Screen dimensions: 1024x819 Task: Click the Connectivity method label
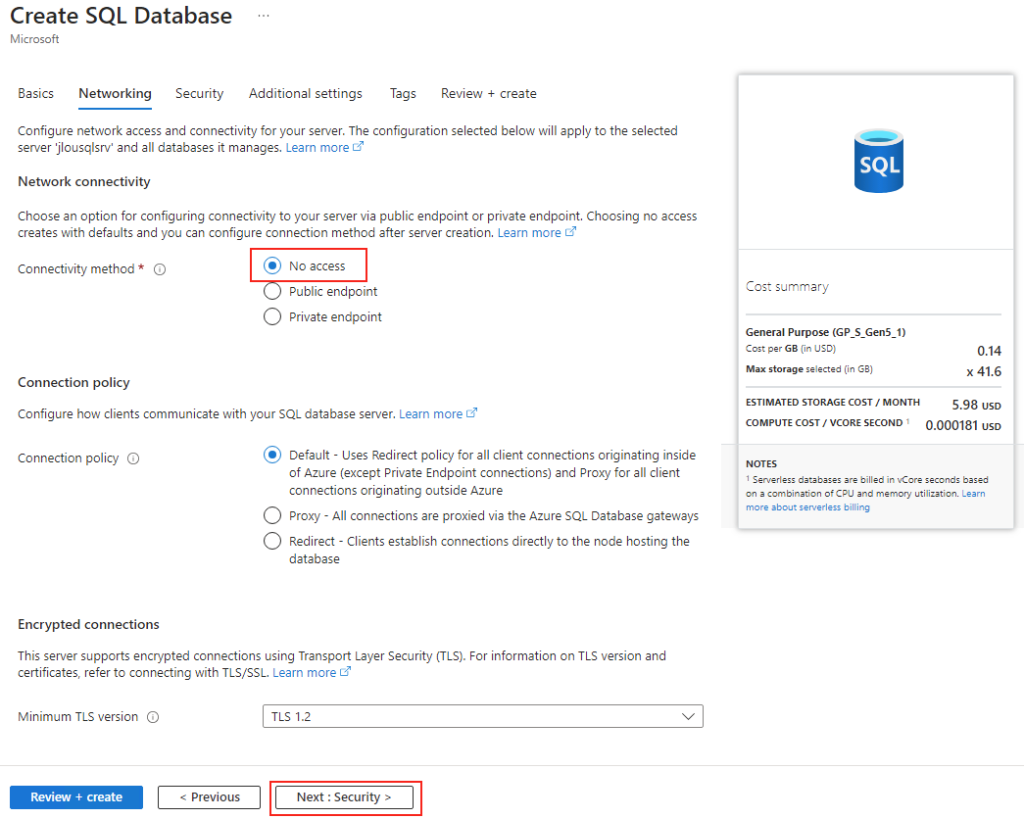pos(76,269)
